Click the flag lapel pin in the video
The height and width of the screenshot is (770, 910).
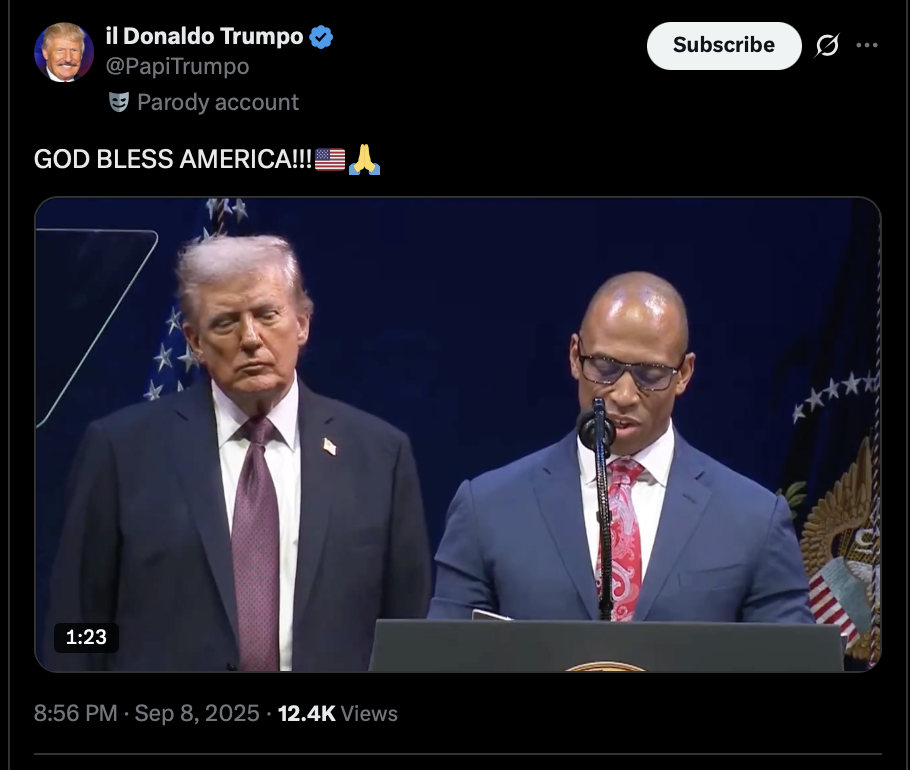(330, 446)
